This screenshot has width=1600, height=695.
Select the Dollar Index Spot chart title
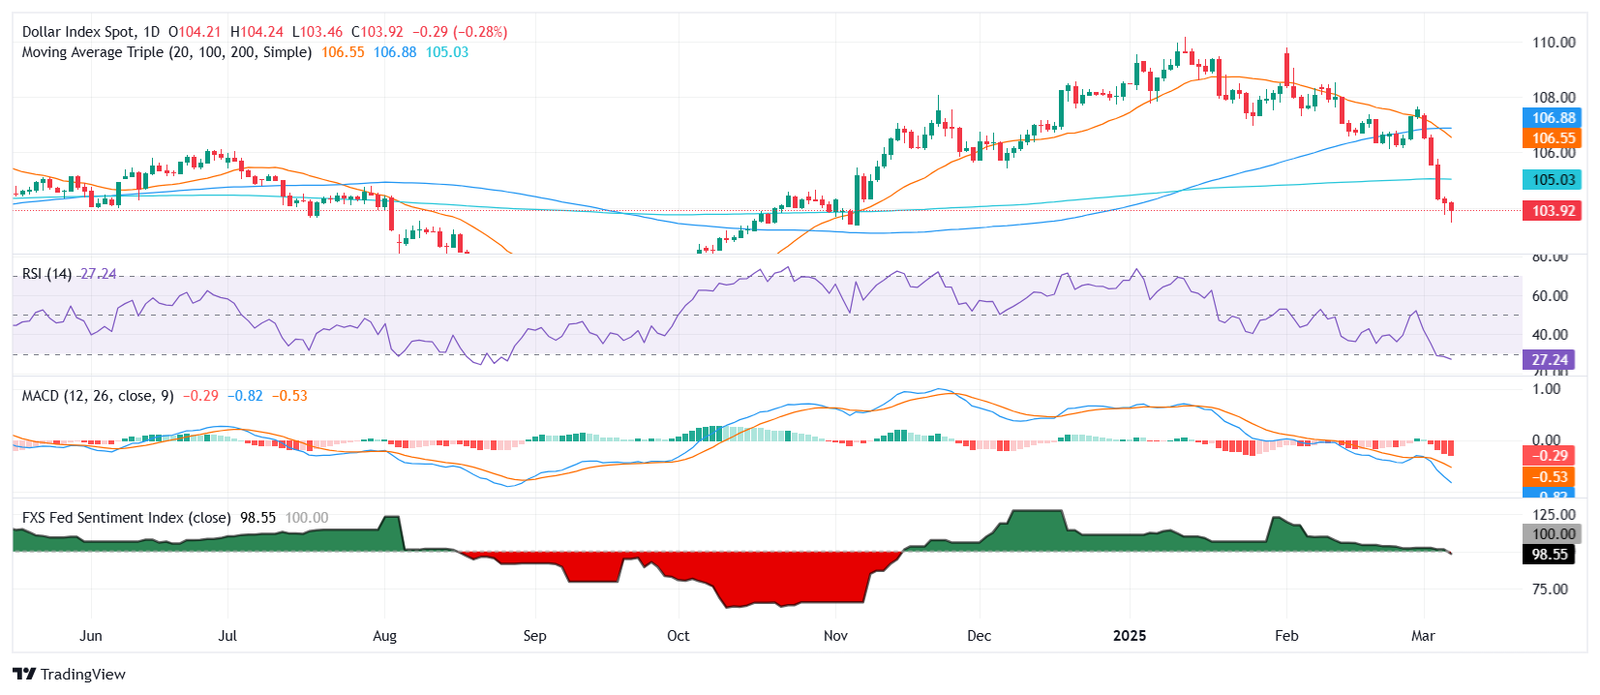(78, 32)
